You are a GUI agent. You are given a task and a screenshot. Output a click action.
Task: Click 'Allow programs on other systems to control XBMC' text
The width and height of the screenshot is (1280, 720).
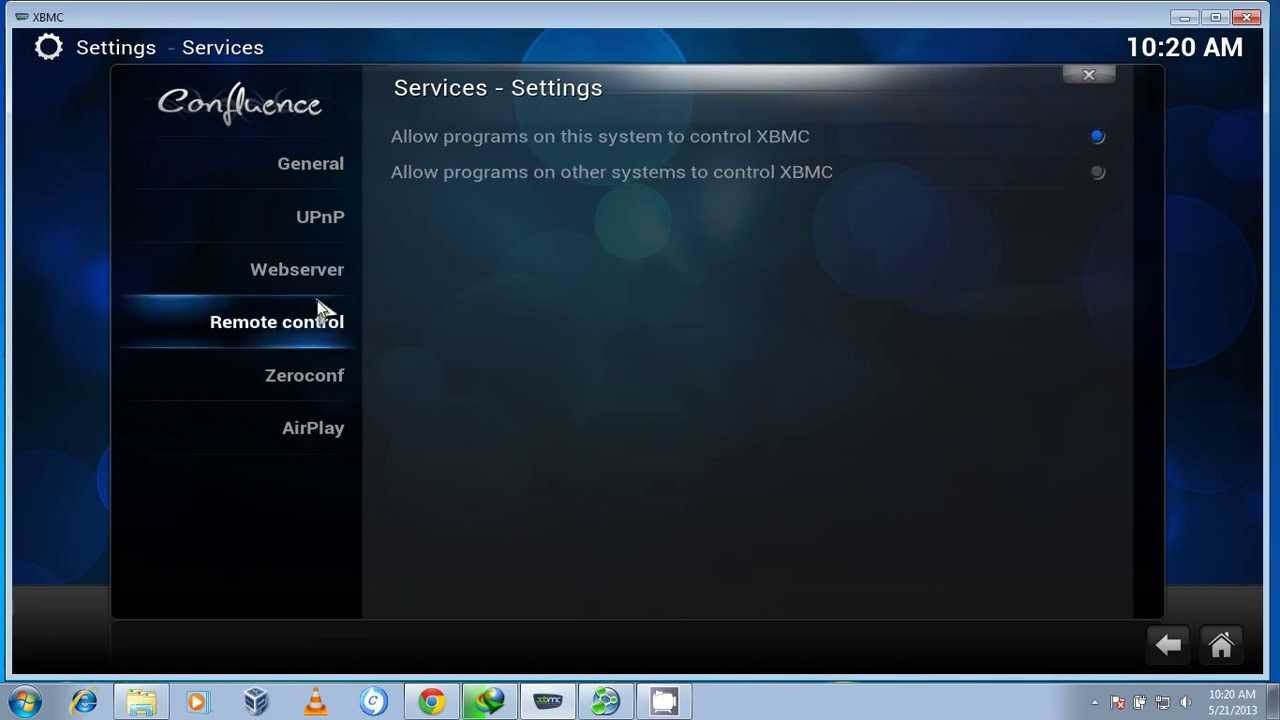(x=612, y=172)
